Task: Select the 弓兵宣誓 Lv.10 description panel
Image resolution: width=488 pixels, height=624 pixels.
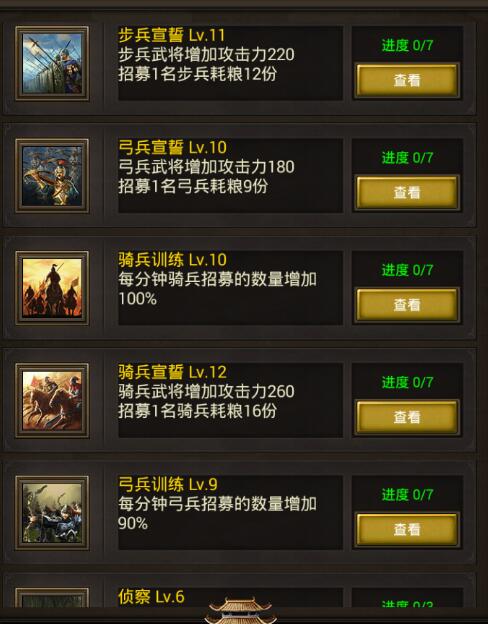Action: tap(230, 176)
